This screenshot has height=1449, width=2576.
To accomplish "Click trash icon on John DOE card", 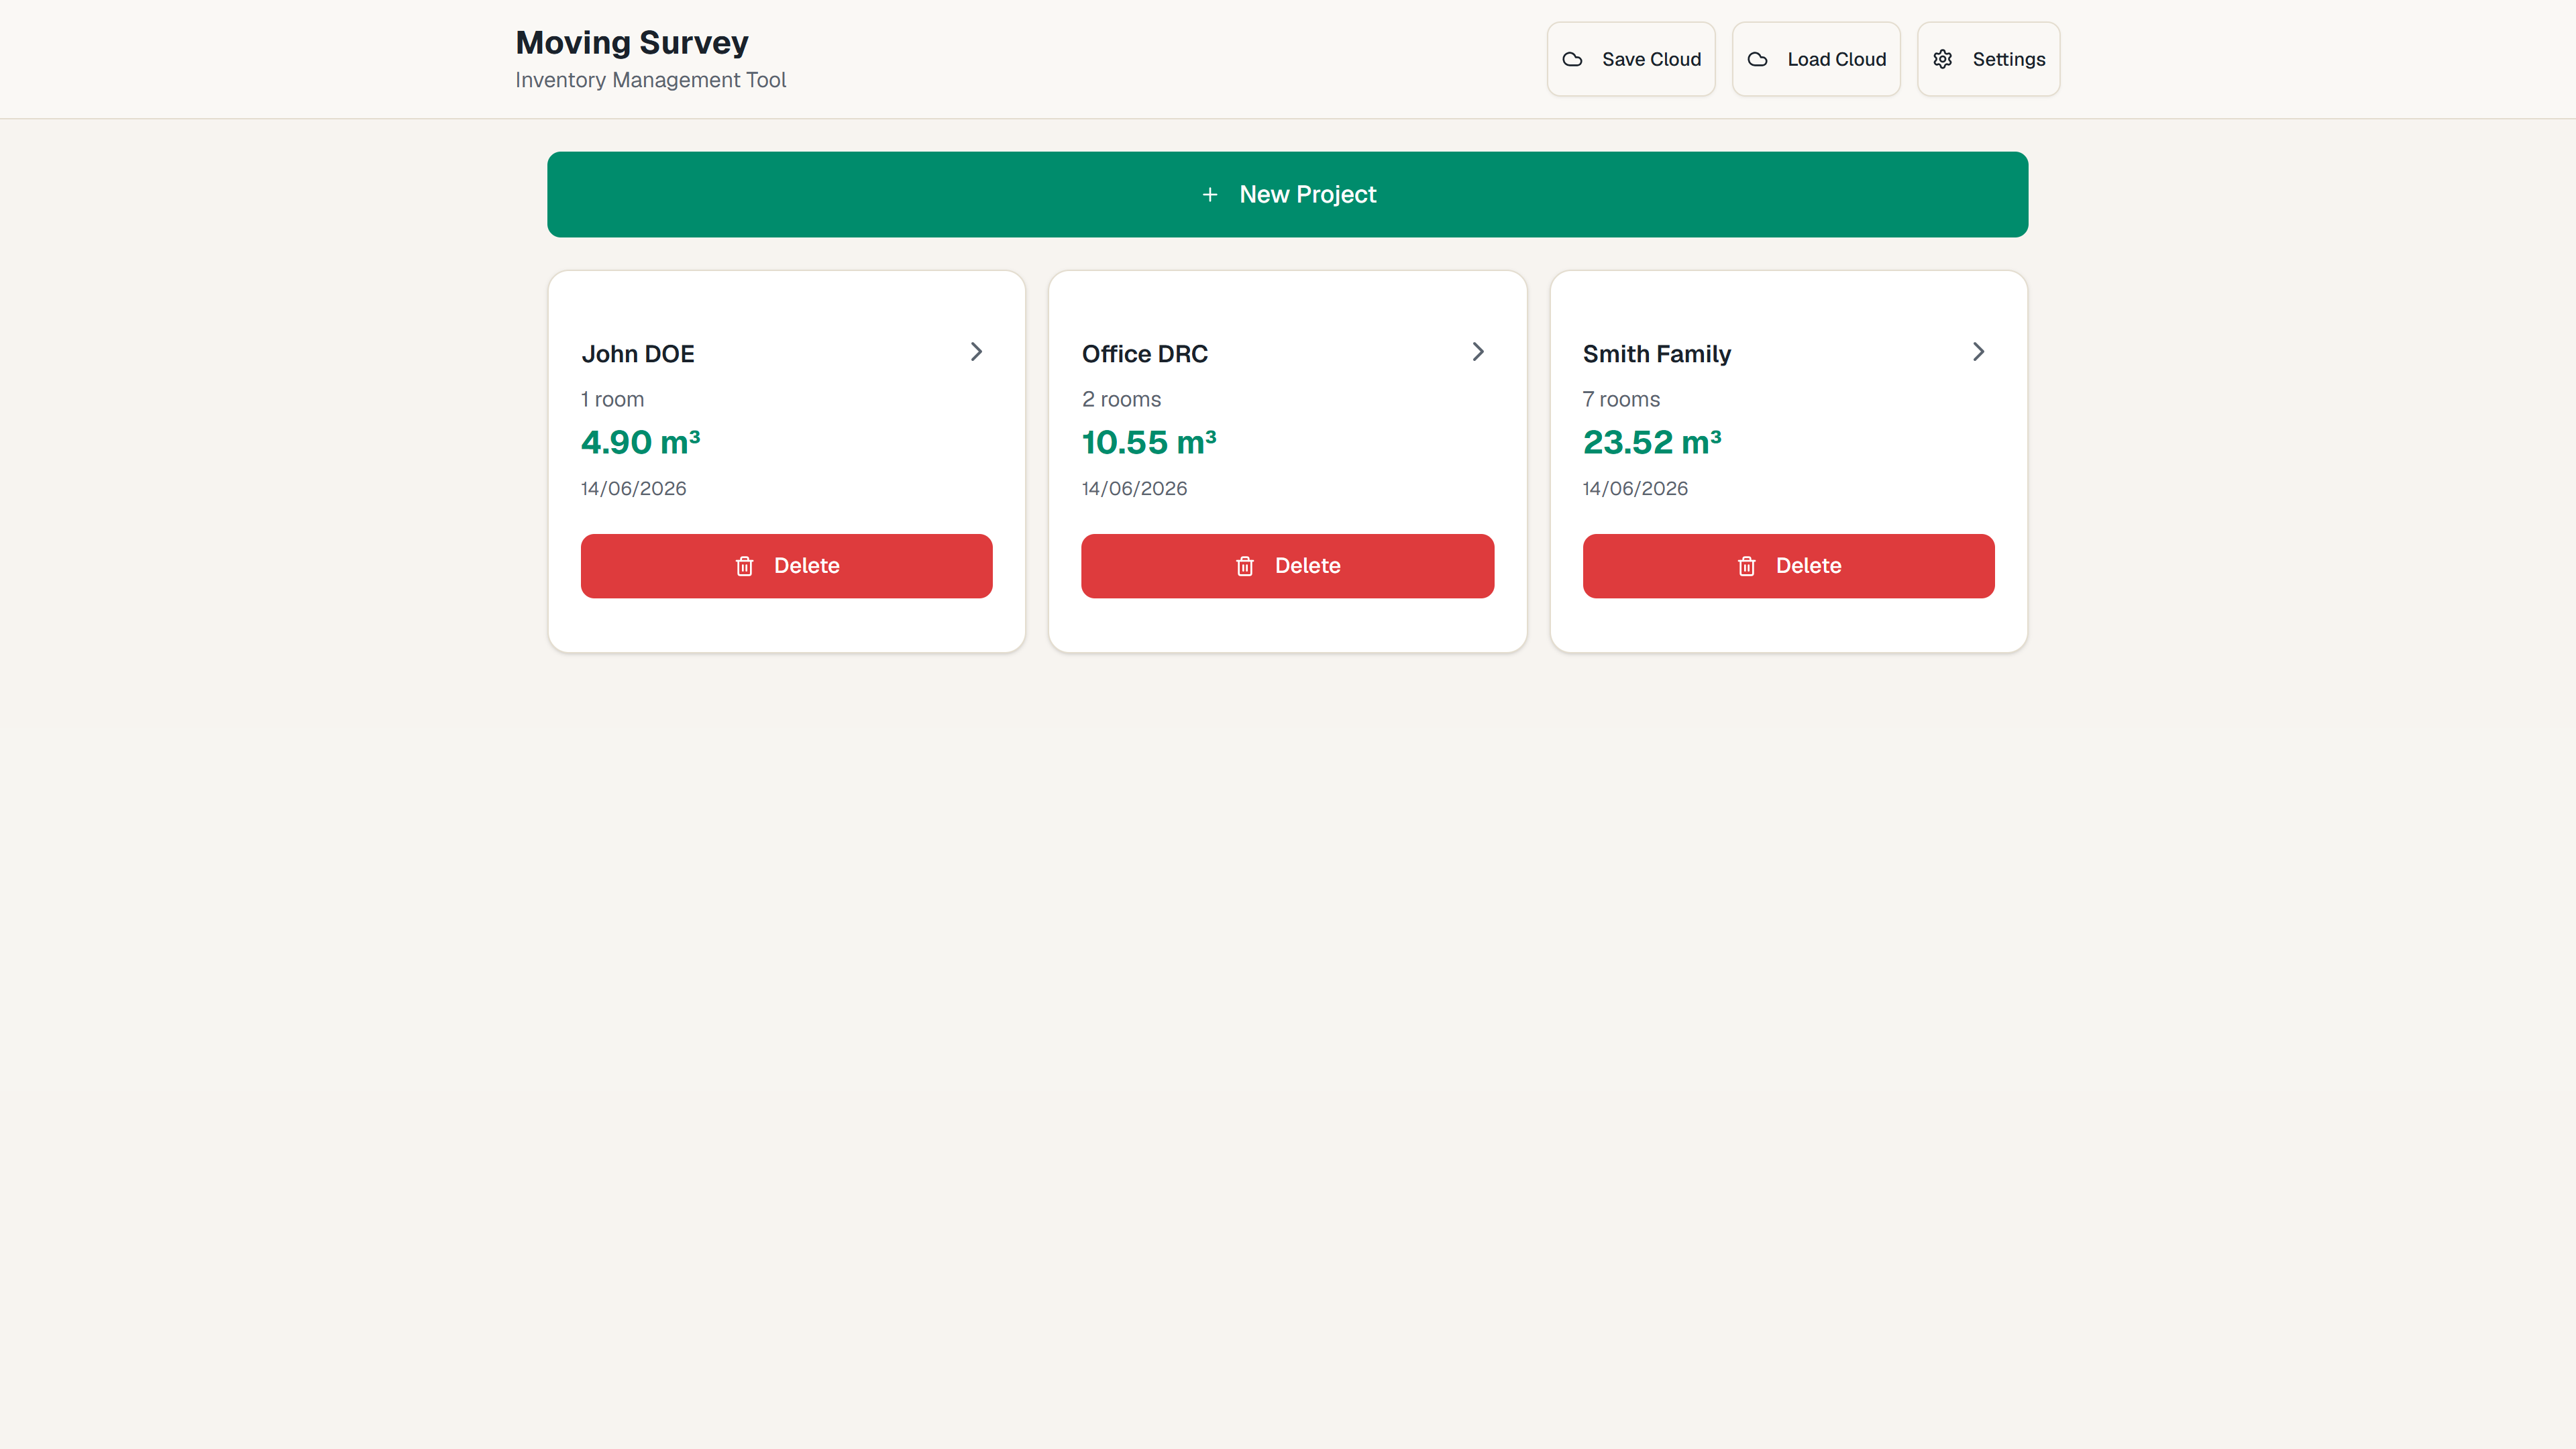I will click(x=744, y=566).
